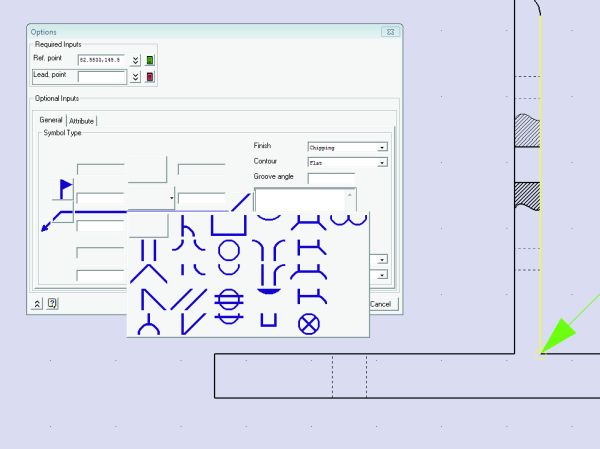Screen dimensions: 600x449
Task: Expand the Ref. point double-chevron options
Action: coord(136,60)
